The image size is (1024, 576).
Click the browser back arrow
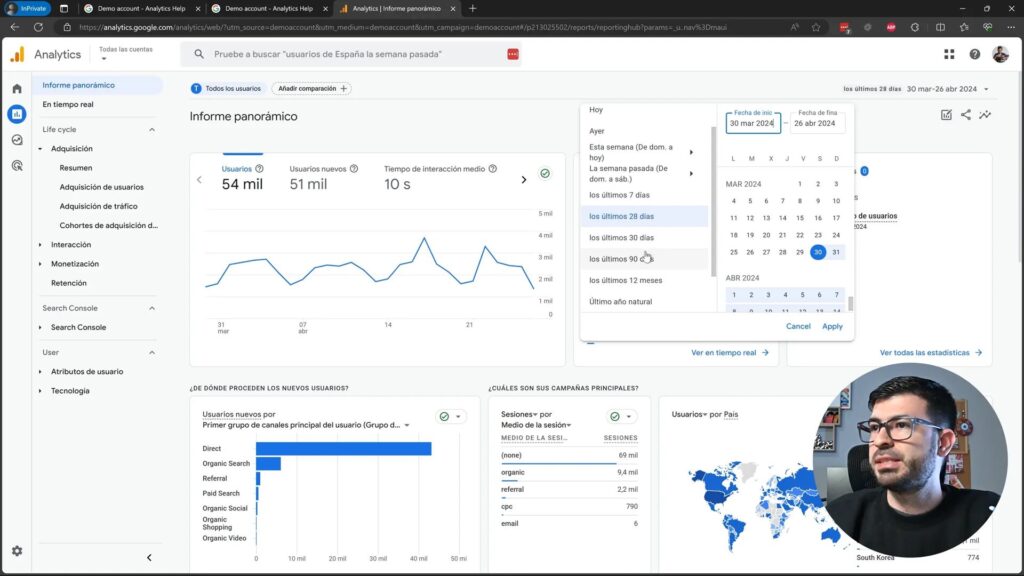[x=14, y=27]
